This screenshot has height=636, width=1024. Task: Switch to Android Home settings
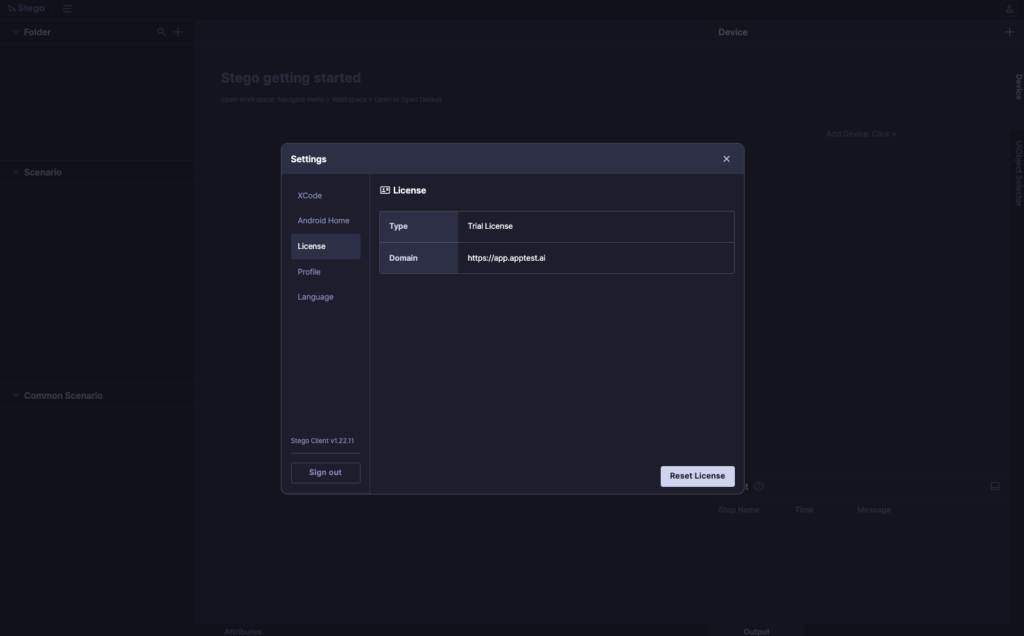[325, 221]
